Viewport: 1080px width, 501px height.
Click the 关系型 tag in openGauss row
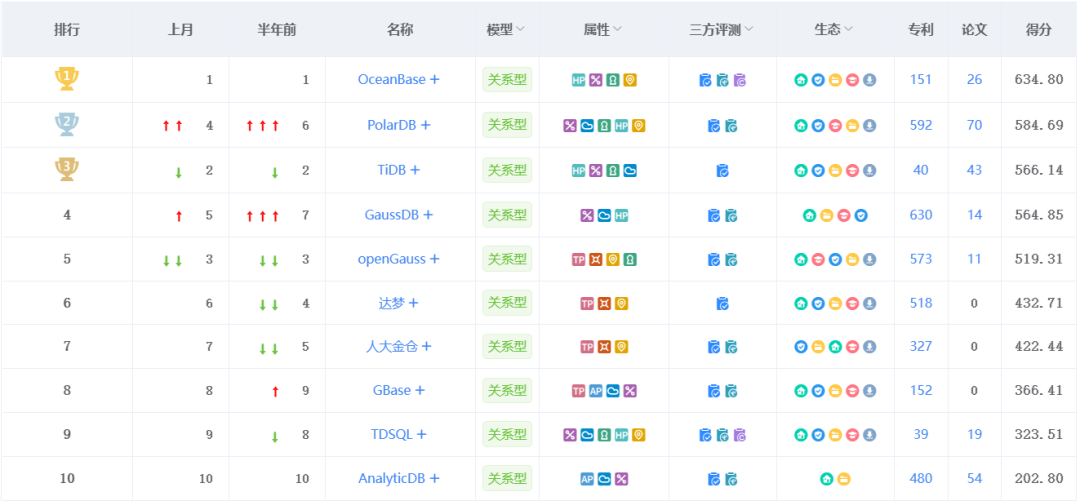click(507, 259)
